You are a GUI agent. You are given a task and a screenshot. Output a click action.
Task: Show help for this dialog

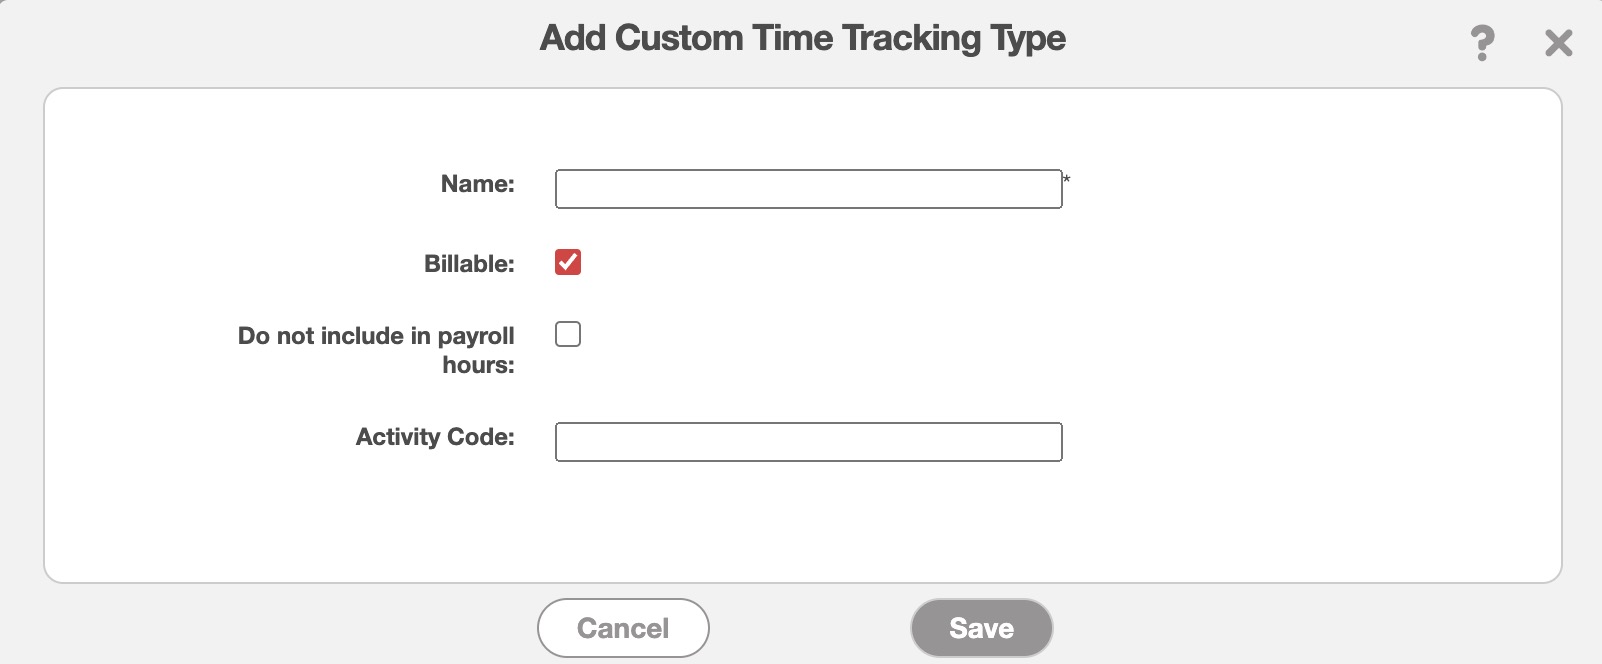point(1482,43)
